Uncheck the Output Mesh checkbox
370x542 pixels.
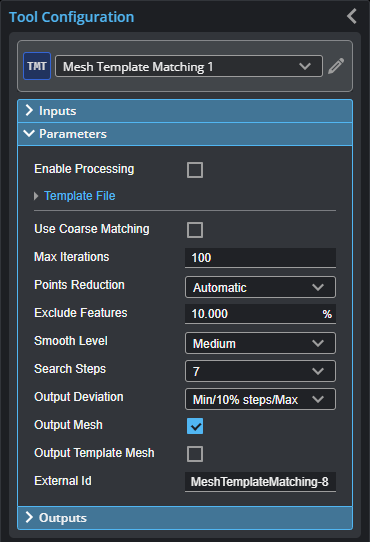pos(195,426)
